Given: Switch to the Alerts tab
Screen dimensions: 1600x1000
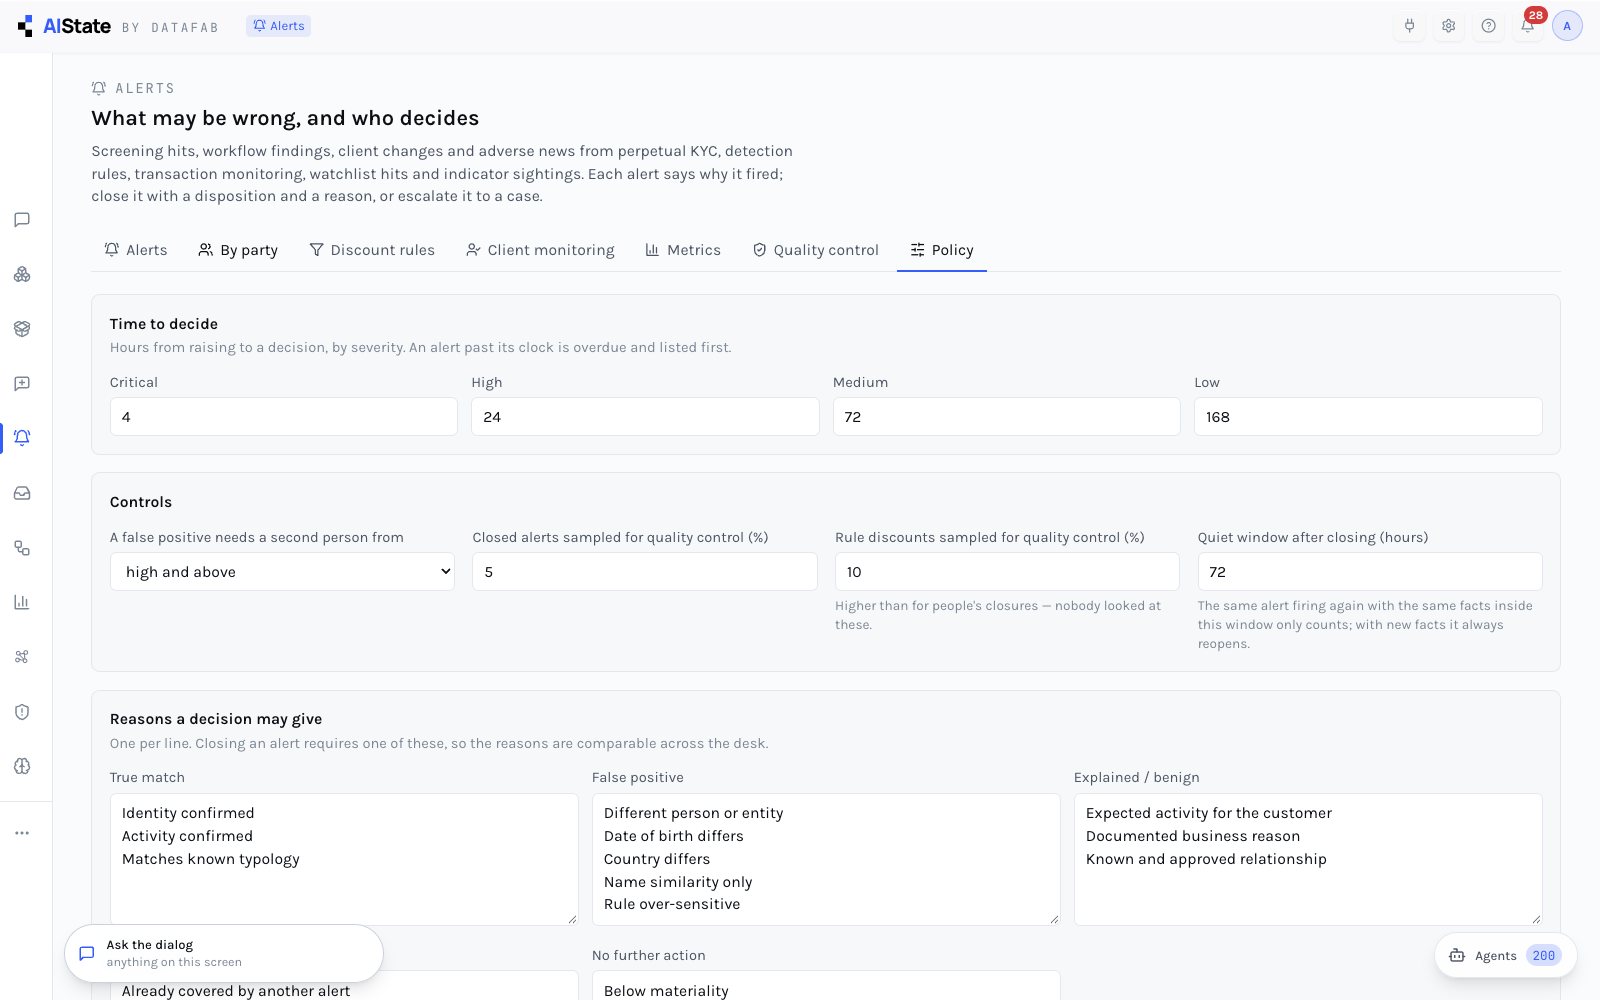Looking at the screenshot, I should pos(136,250).
